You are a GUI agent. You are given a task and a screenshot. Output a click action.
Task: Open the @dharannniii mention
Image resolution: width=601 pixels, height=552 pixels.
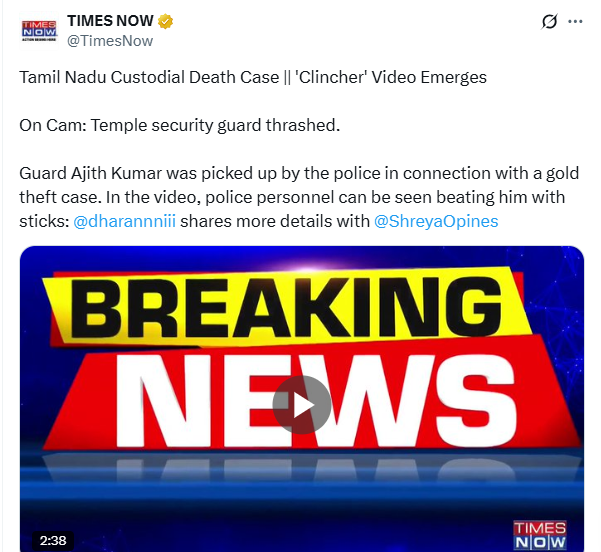(125, 221)
